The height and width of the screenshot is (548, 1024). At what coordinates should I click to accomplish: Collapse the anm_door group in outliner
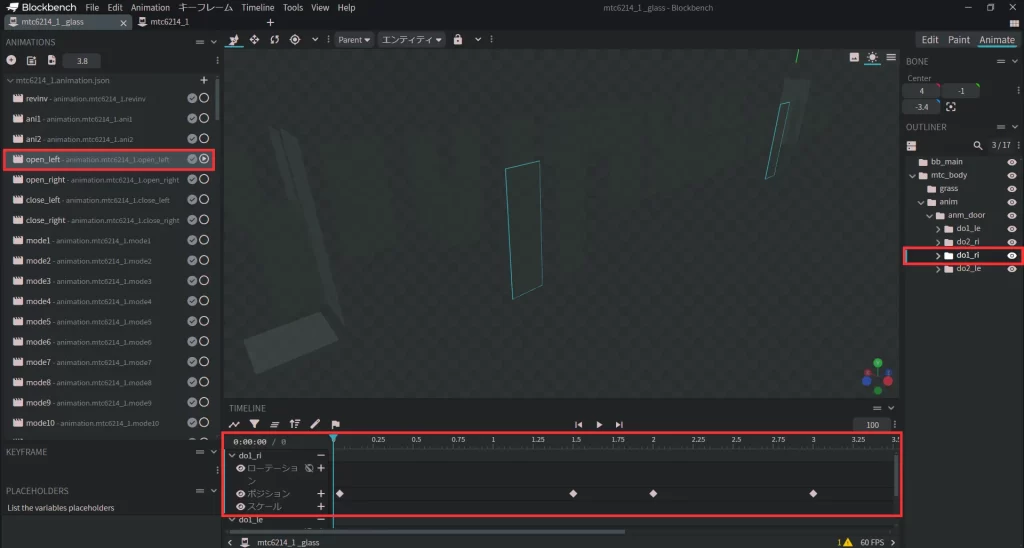pyautogui.click(x=927, y=215)
